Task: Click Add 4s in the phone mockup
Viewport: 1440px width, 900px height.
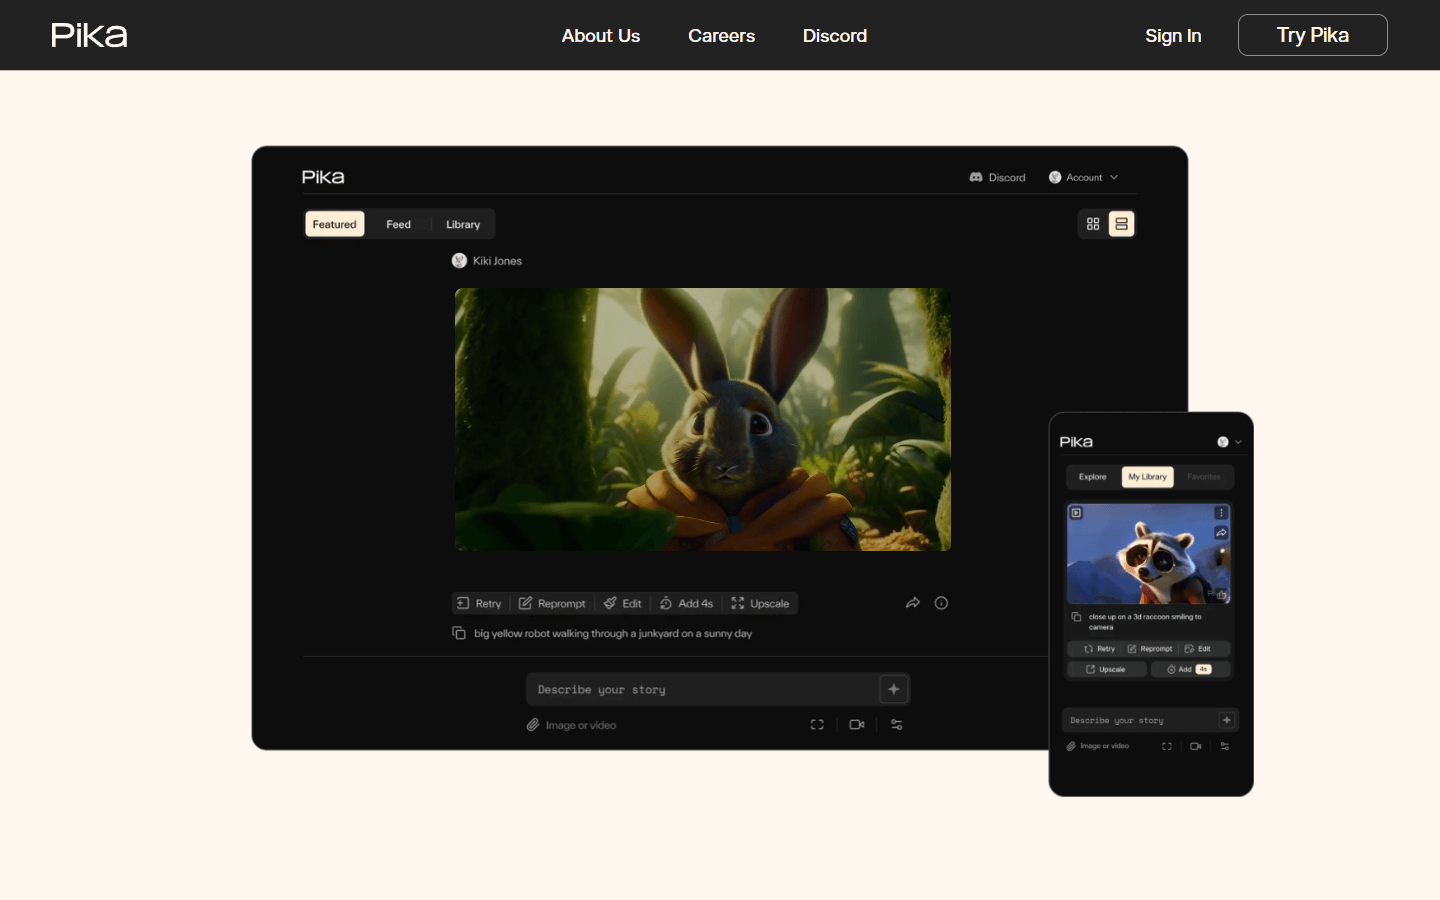Action: [x=1190, y=669]
